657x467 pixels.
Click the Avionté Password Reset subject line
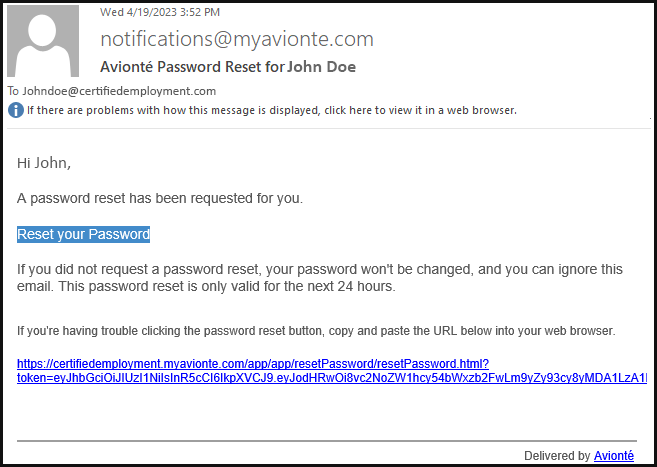click(228, 67)
